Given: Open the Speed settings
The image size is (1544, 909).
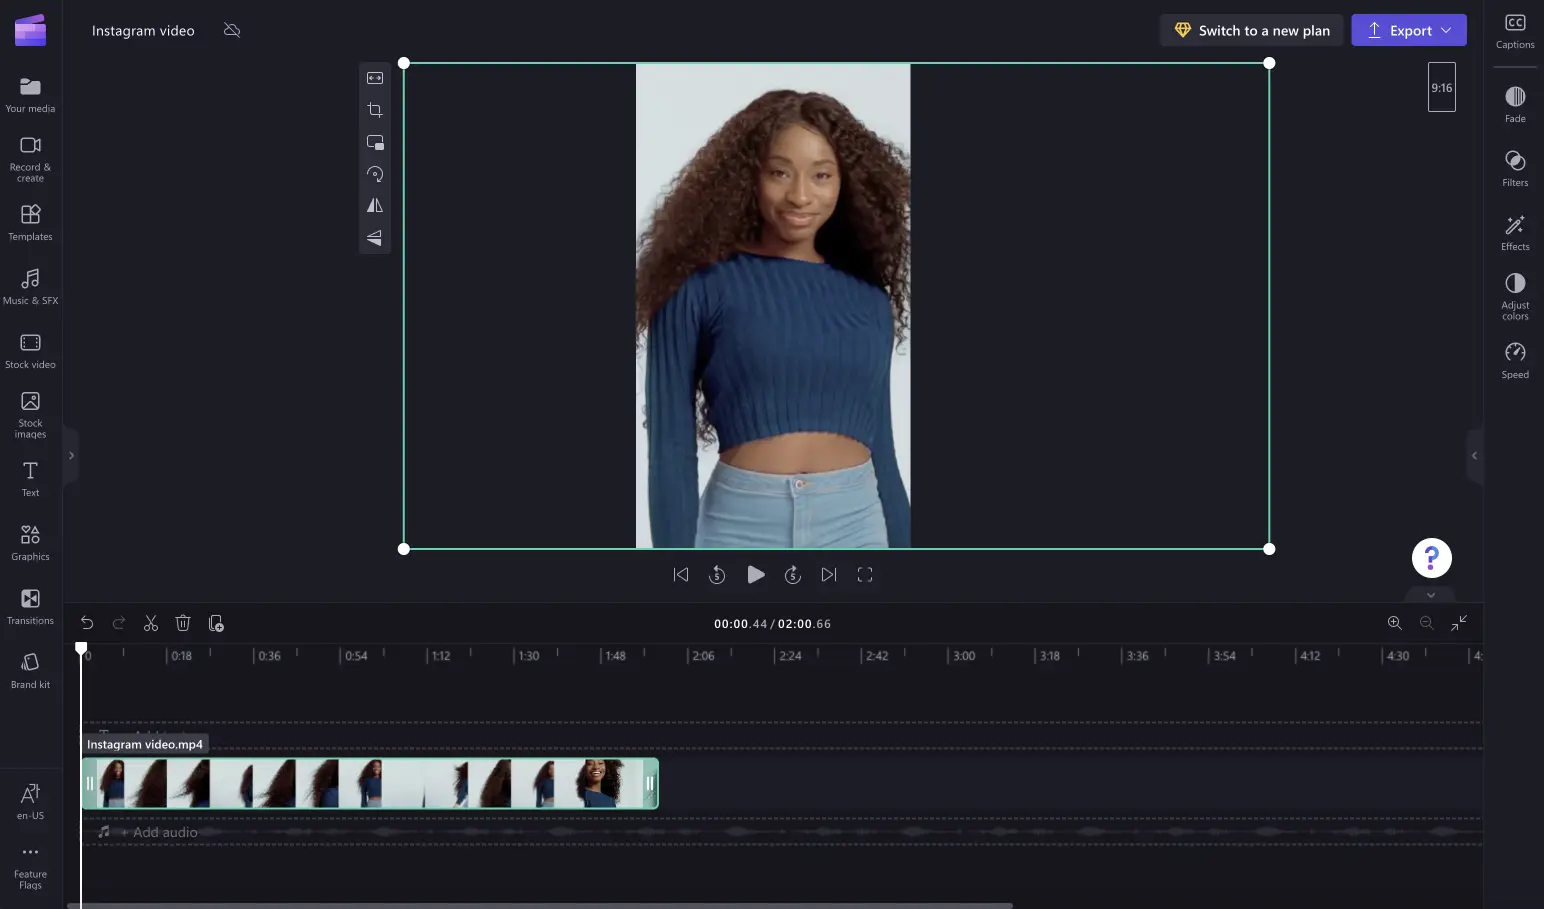Looking at the screenshot, I should click(1515, 360).
